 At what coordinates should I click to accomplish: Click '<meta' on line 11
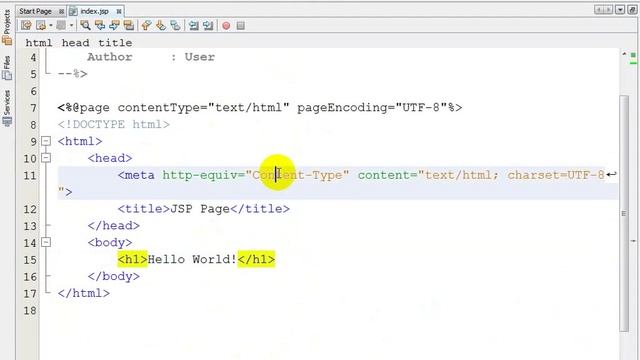[x=136, y=175]
